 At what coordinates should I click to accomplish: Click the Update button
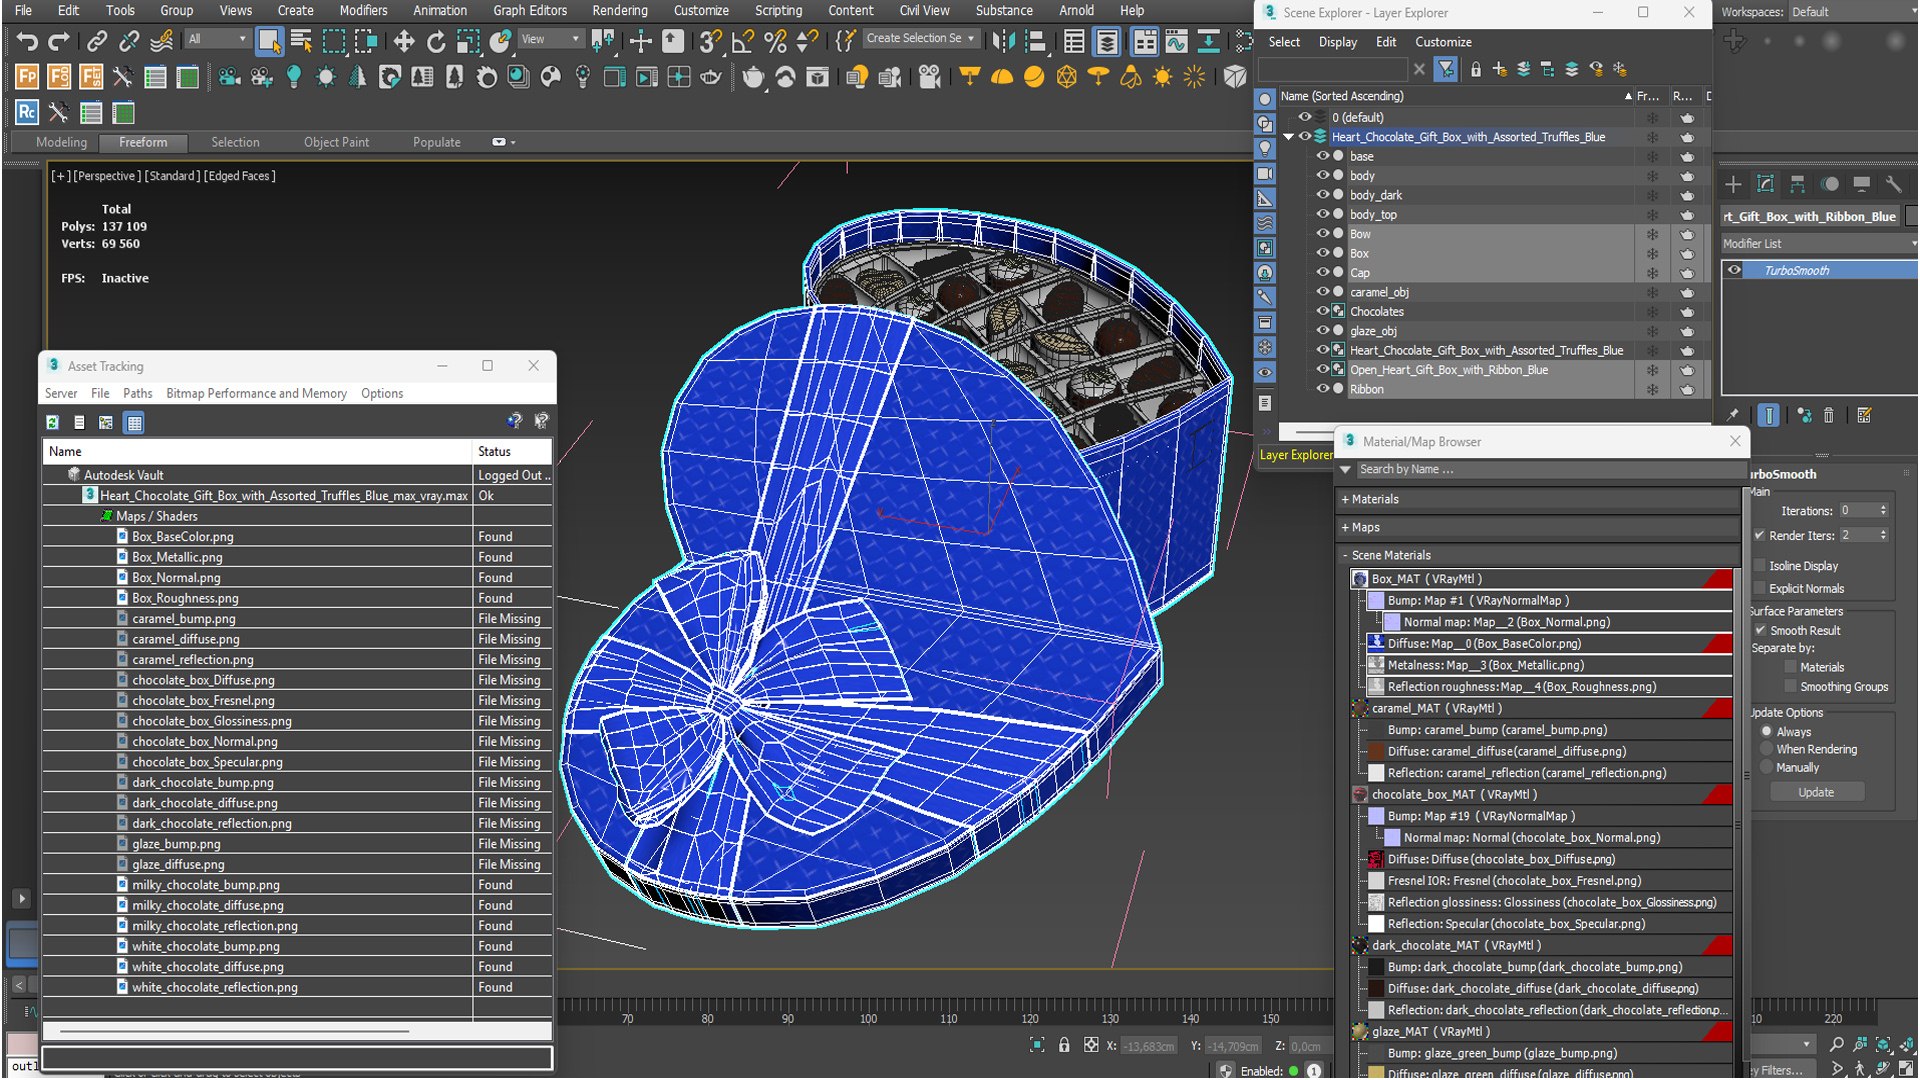click(1816, 792)
